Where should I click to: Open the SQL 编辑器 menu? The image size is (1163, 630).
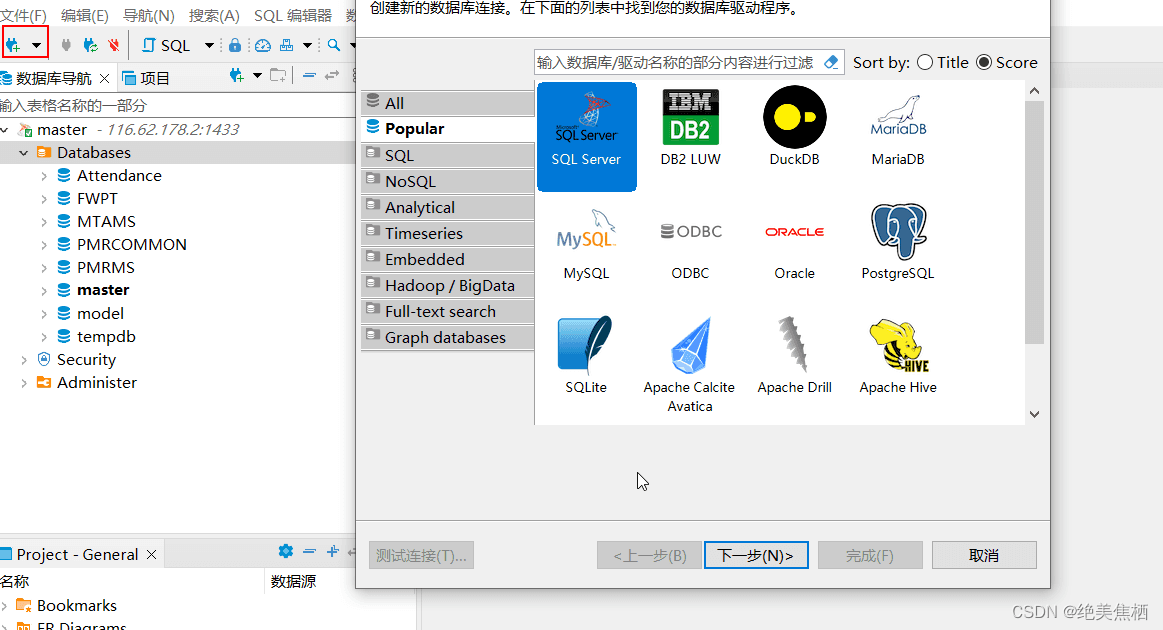point(293,15)
